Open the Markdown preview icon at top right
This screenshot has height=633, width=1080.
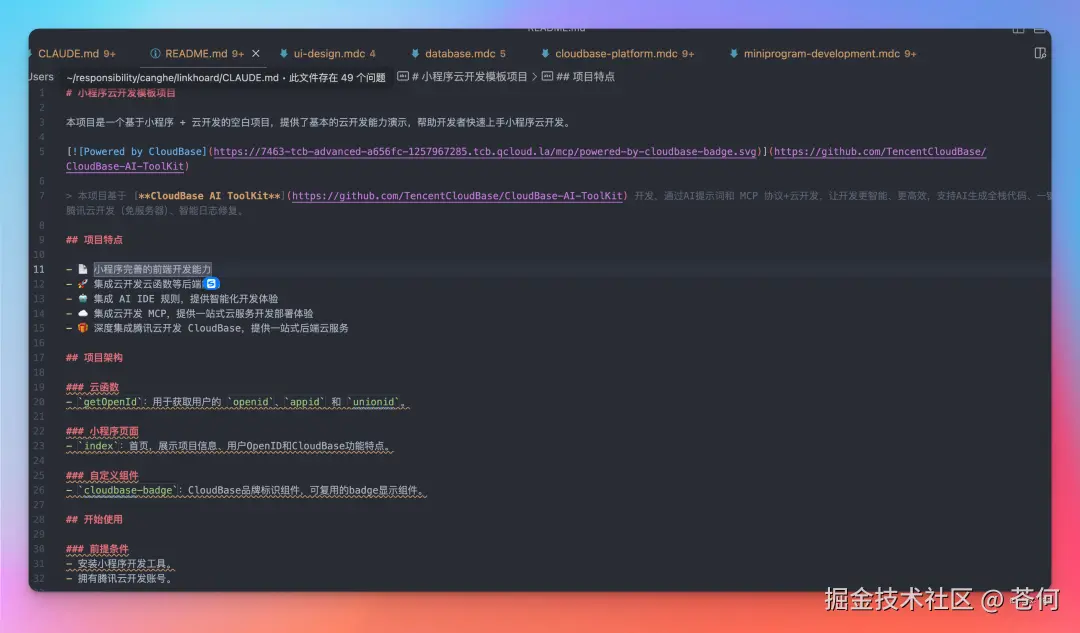[x=1038, y=53]
